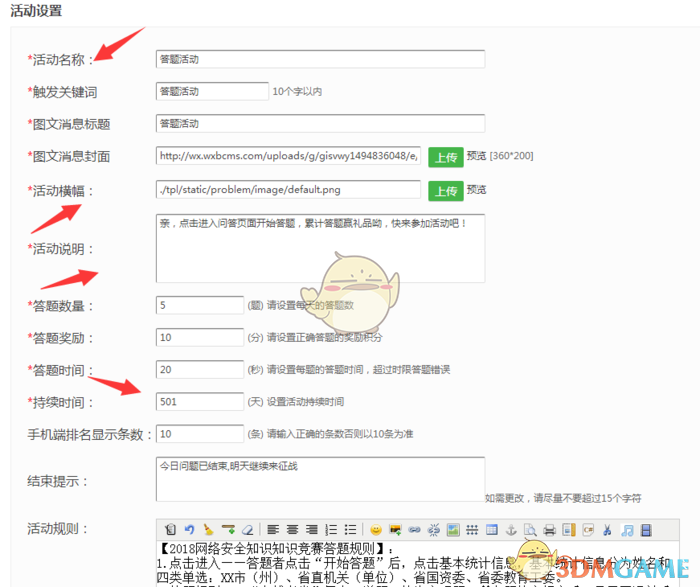Screen dimensions: 700x587
Task: Click the green 上传 button for 图文消息封面
Action: point(446,157)
